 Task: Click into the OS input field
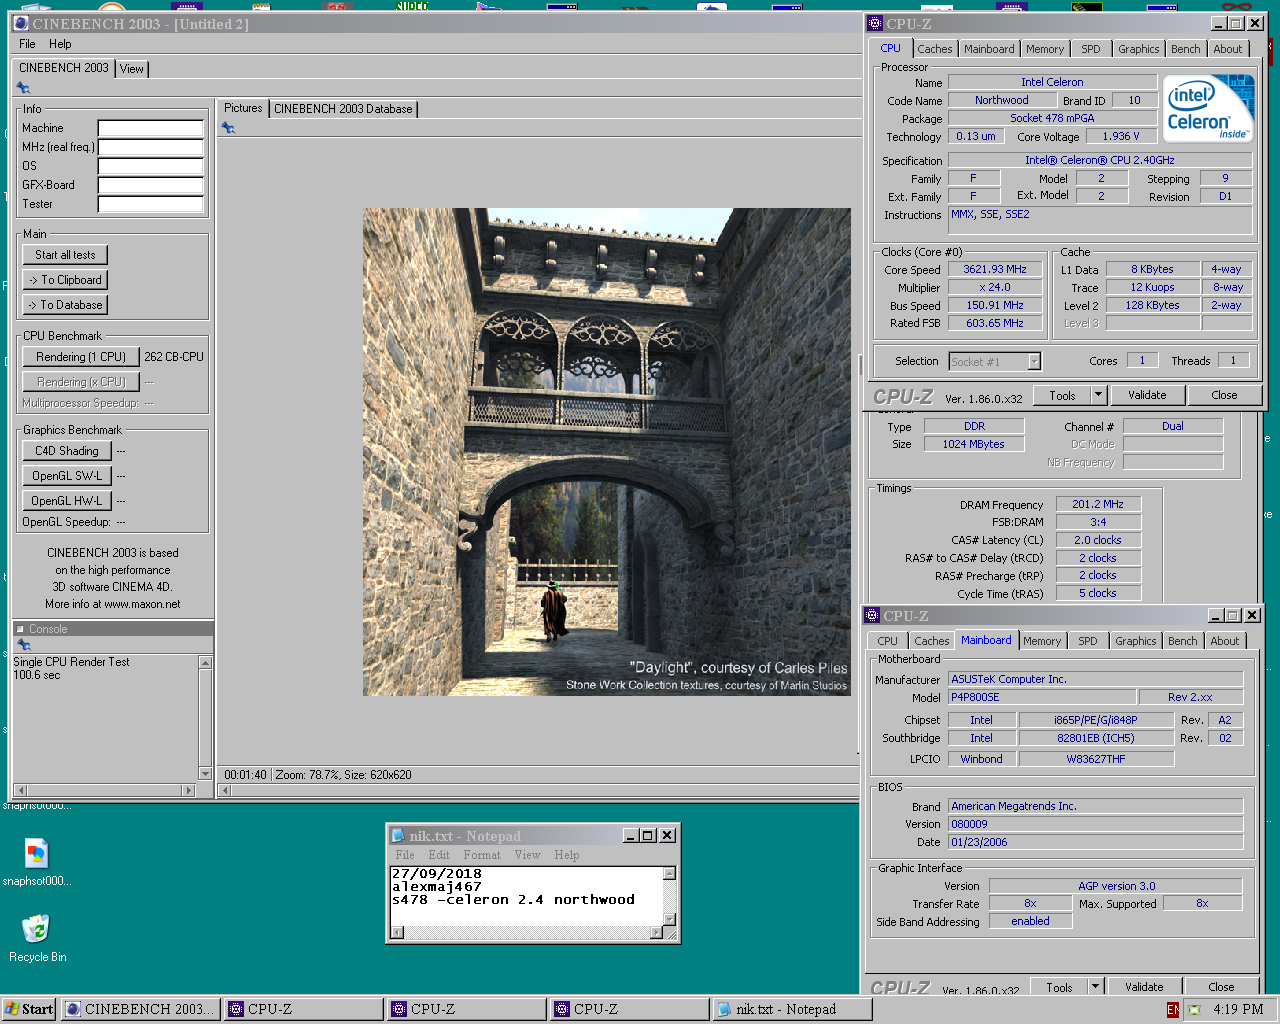pyautogui.click(x=151, y=166)
